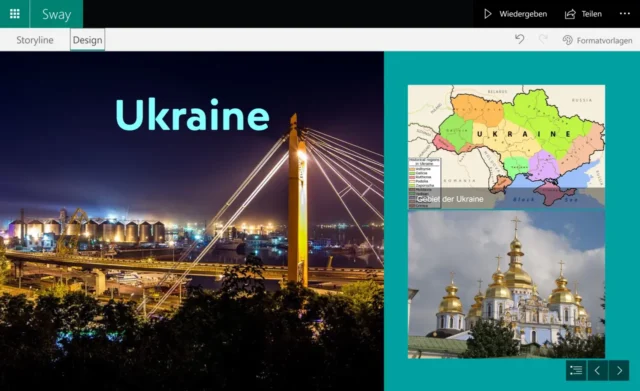Image resolution: width=640 pixels, height=391 pixels.
Task: Go to the next section arrow
Action: [619, 371]
